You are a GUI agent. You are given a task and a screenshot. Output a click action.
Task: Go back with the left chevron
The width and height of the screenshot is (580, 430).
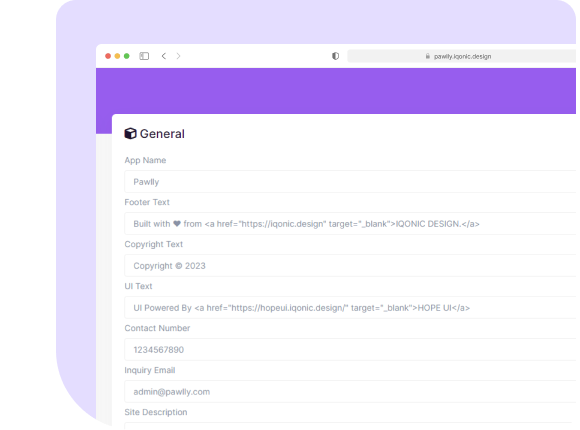point(163,56)
